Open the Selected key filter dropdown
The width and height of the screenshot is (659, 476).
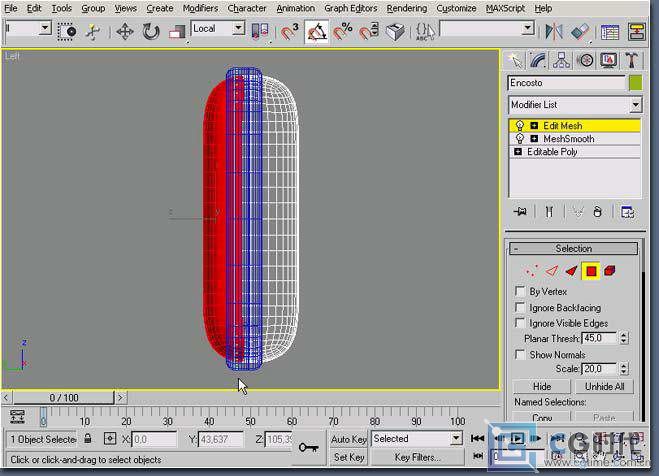tap(456, 439)
